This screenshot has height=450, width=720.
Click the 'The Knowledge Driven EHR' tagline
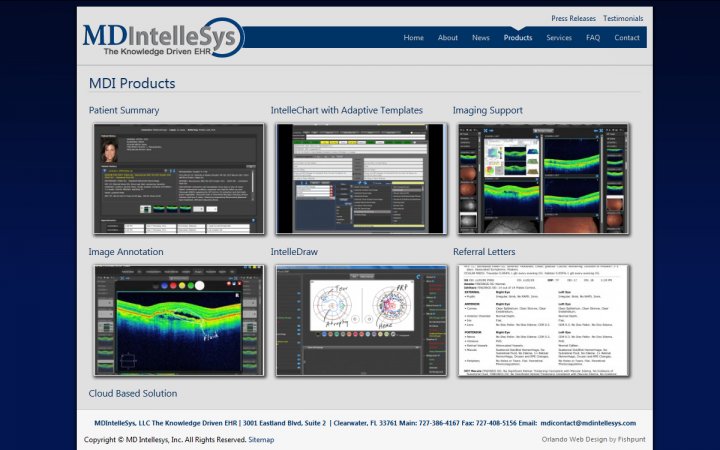point(158,51)
